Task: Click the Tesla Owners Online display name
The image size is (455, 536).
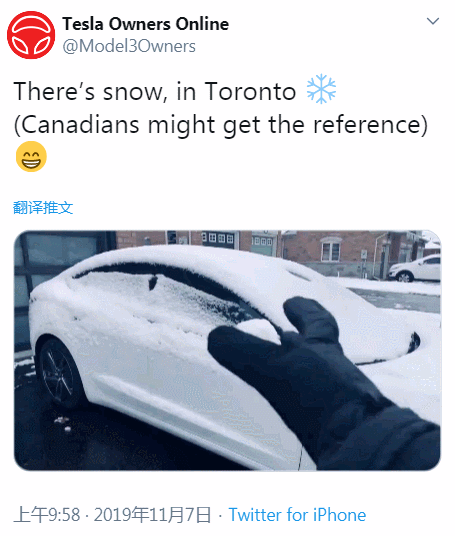Action: [146, 24]
